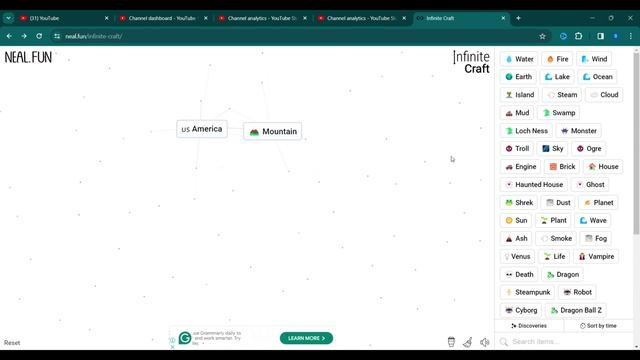
Task: Pick the Island element
Action: (x=520, y=95)
